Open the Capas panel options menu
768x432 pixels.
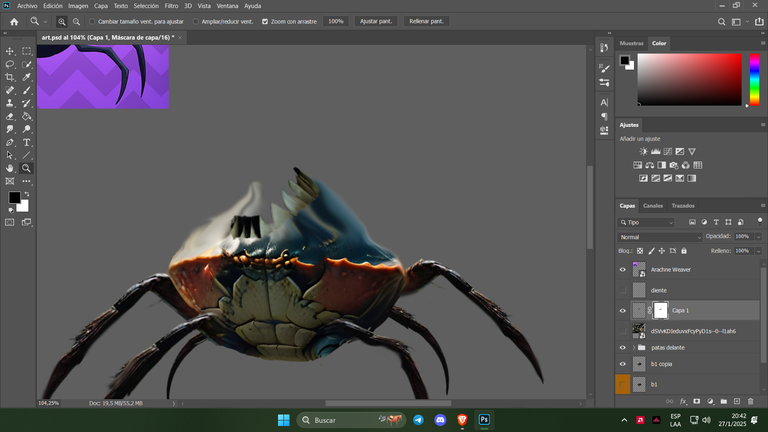coord(763,206)
